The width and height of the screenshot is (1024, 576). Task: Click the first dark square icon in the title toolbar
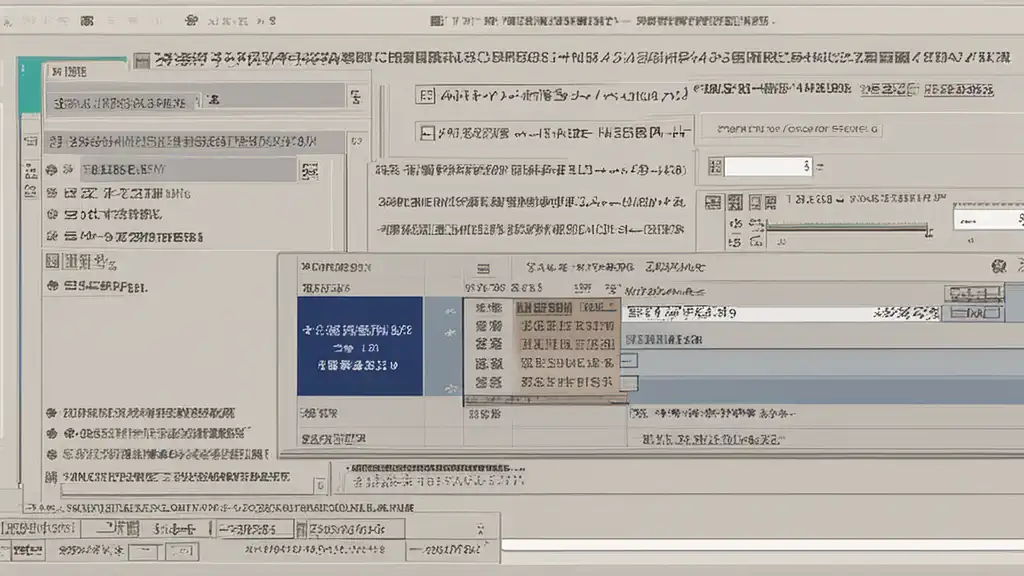pyautogui.click(x=87, y=21)
